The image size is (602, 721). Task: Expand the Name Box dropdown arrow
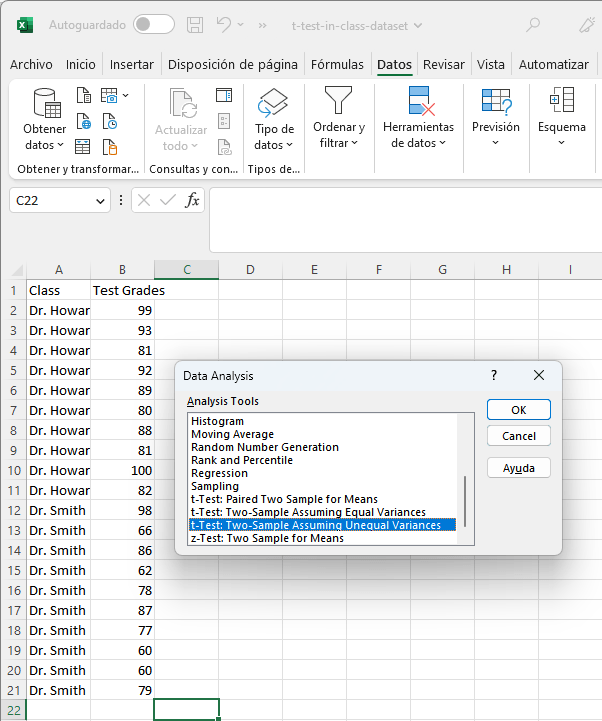[100, 201]
